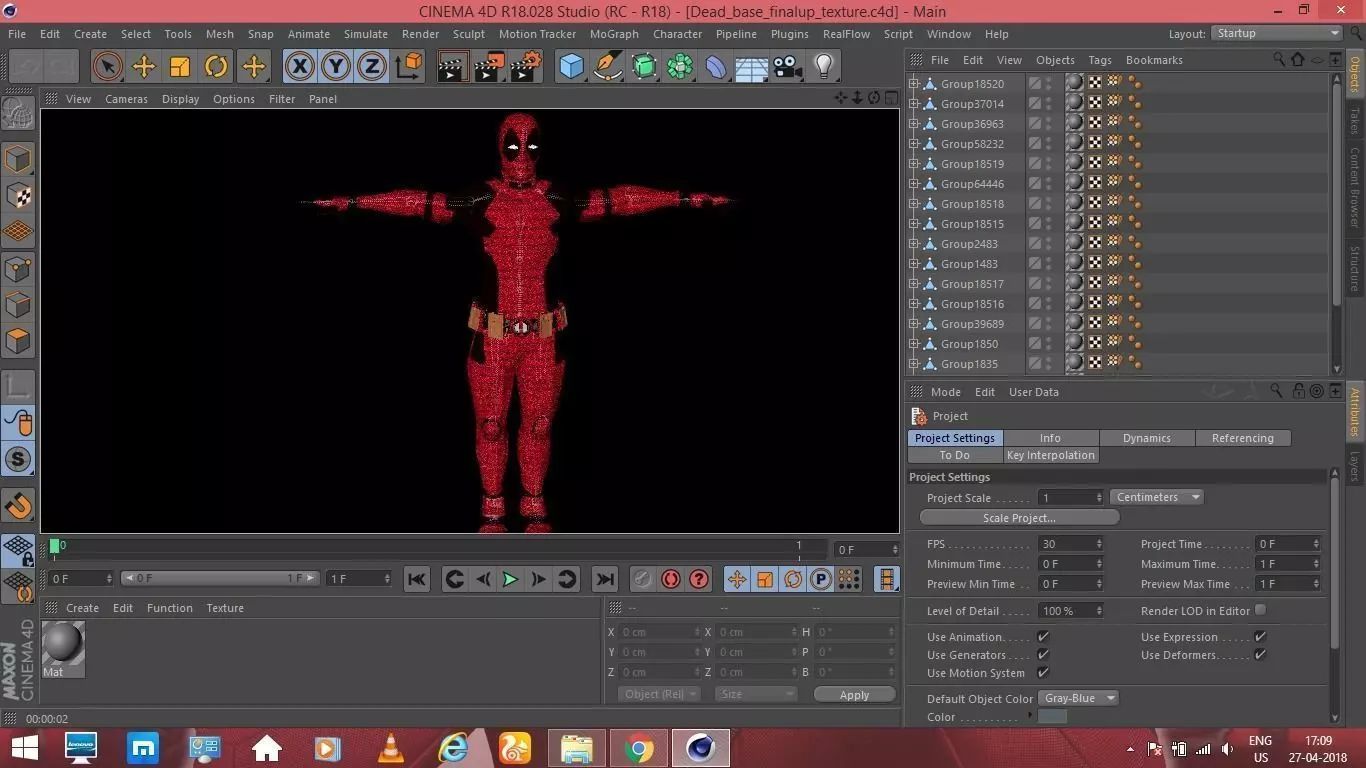Screen dimensions: 1366x768
Task: Play the animation forward
Action: tap(510, 579)
